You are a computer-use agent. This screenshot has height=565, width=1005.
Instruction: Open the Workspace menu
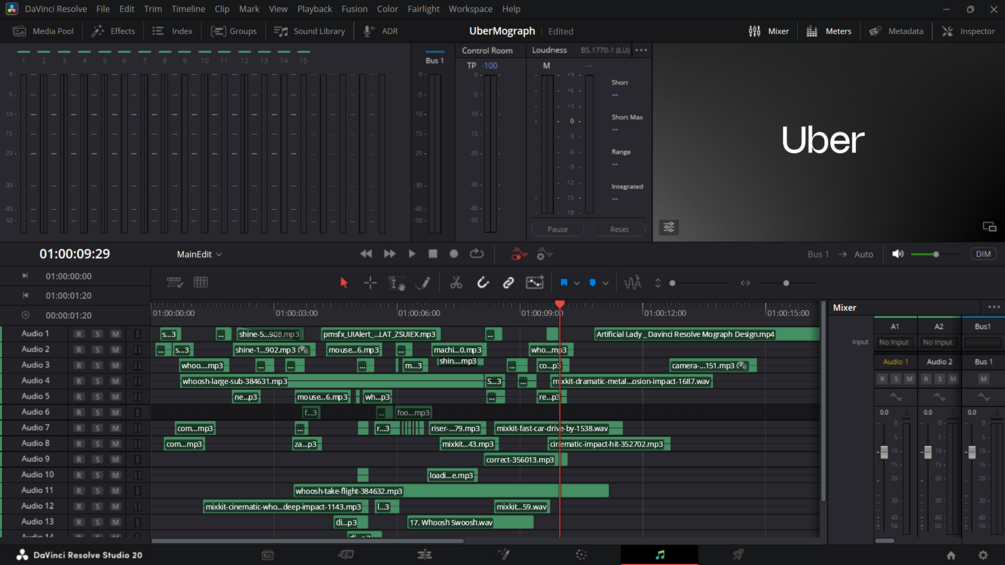470,9
